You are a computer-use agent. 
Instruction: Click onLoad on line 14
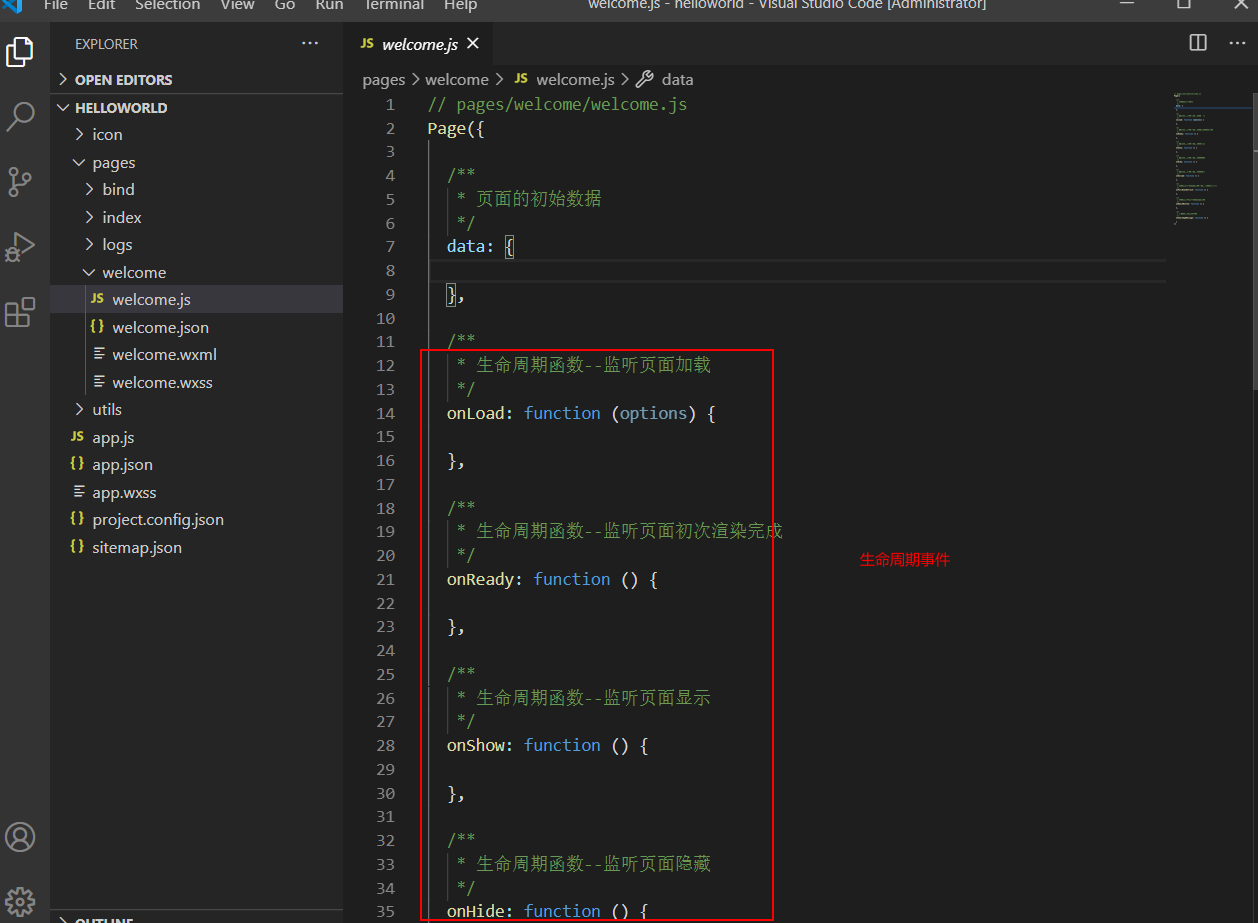click(476, 413)
